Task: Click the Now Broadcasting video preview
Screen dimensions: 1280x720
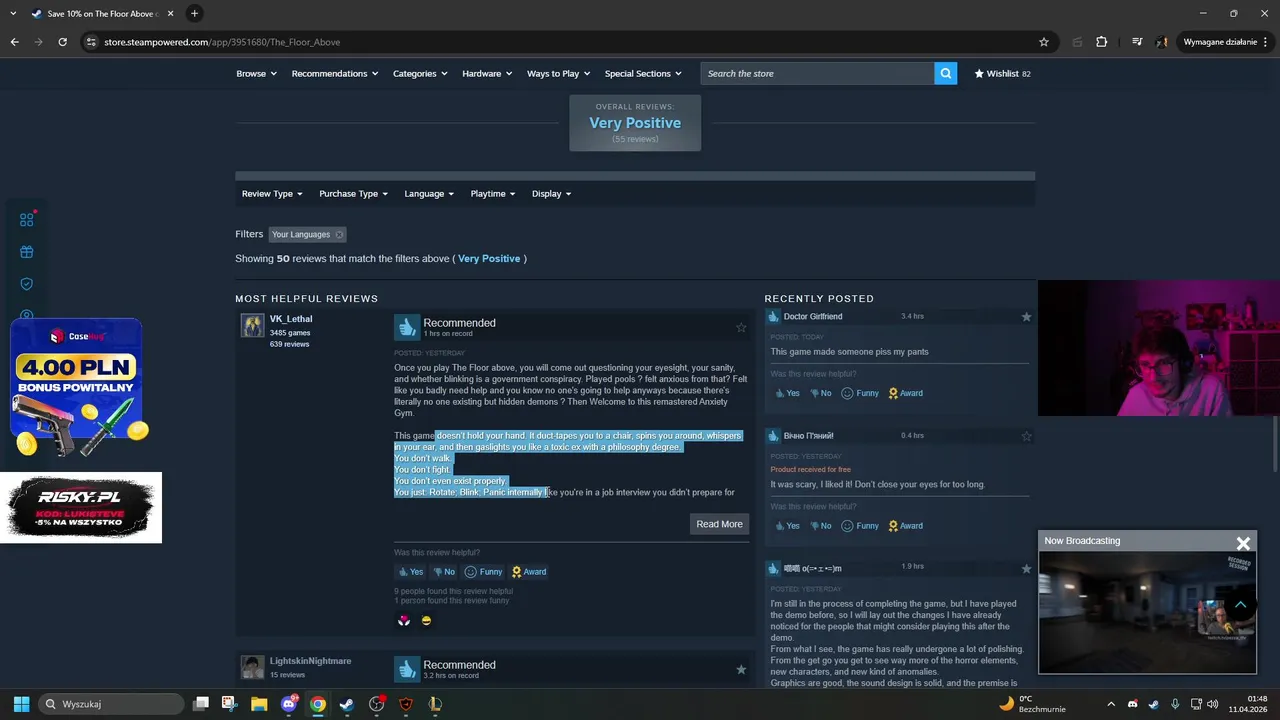Action: pos(1147,611)
